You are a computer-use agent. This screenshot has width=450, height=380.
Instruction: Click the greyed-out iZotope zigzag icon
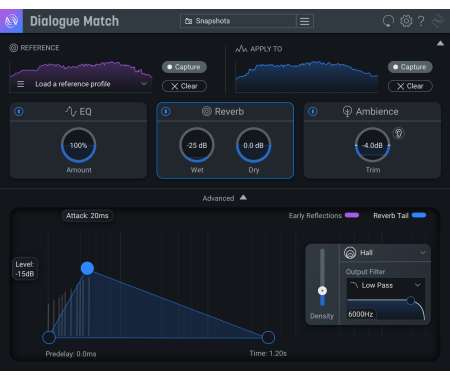[437, 21]
